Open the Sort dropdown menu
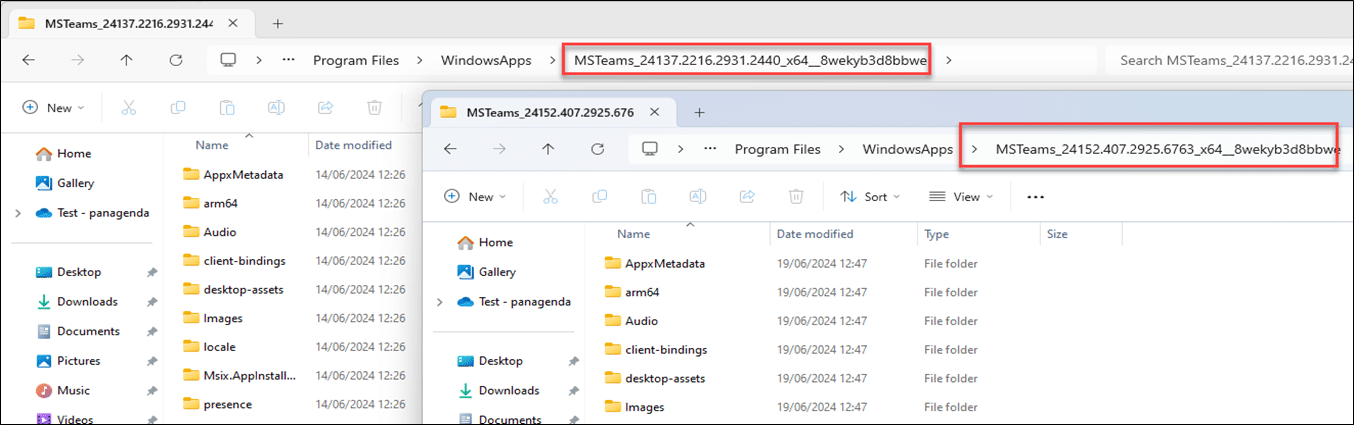Screen dimensions: 1354x425 coord(869,197)
